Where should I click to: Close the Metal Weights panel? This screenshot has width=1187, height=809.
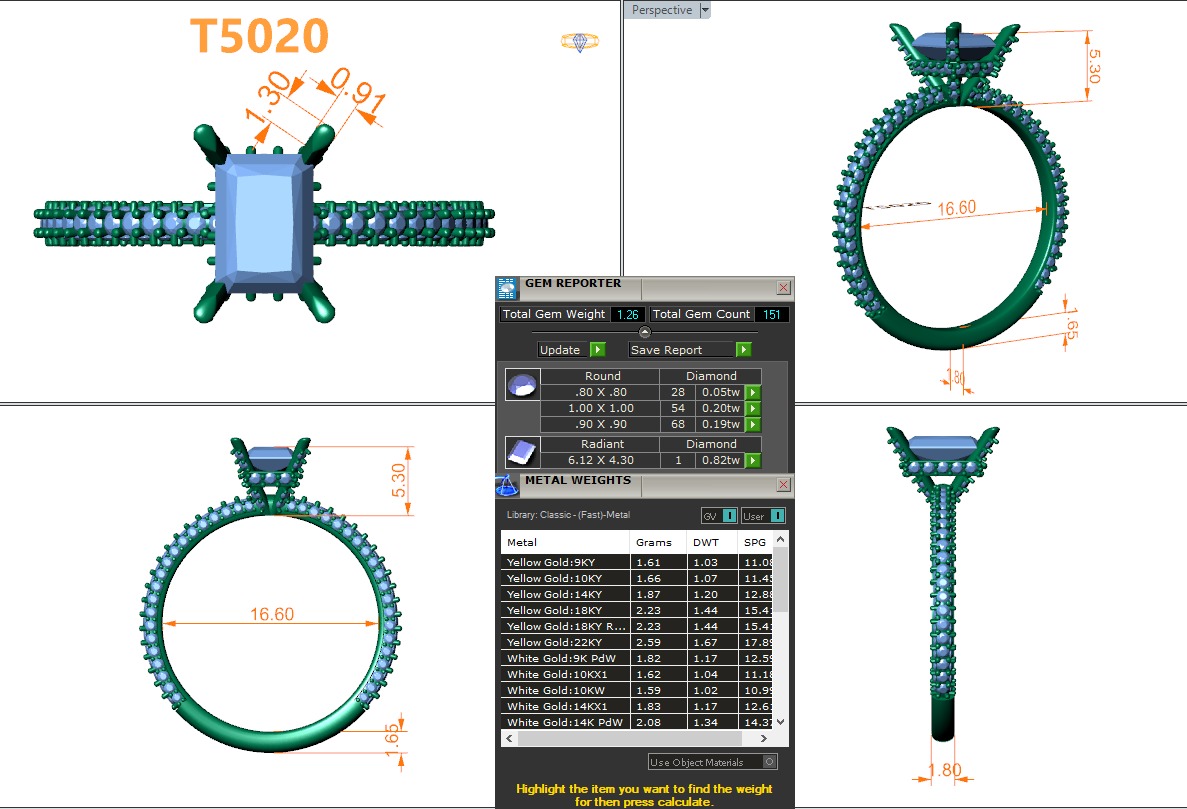783,485
